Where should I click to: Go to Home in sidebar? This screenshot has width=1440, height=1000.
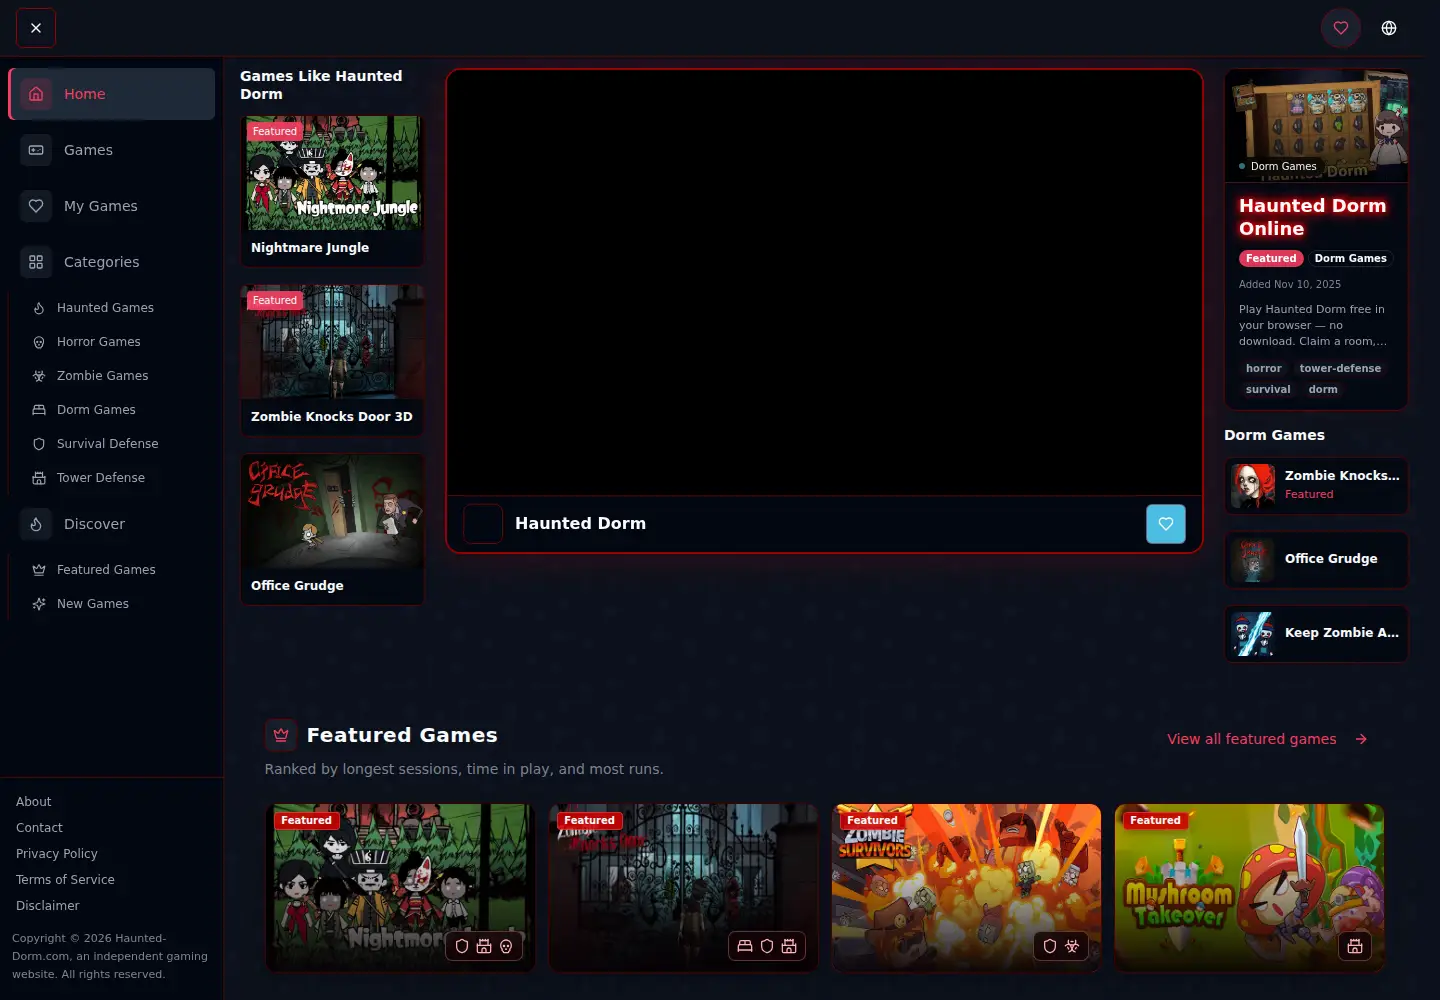(x=112, y=94)
